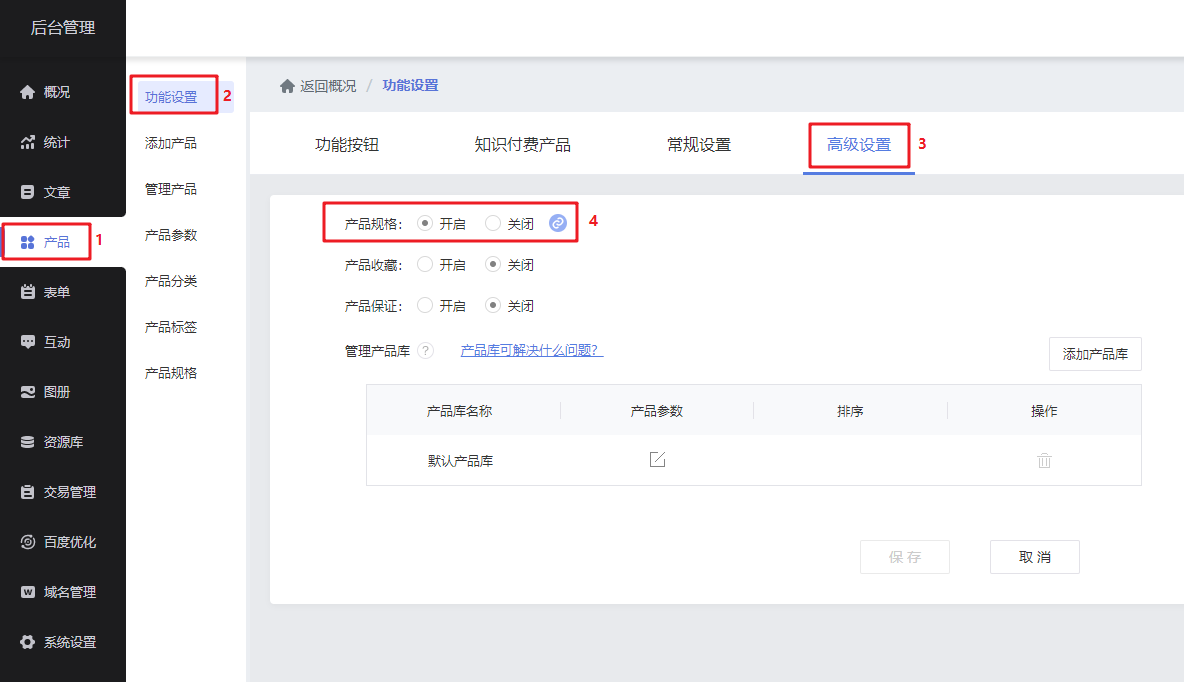
Task: Open 产品分类 submenu item
Action: [171, 281]
